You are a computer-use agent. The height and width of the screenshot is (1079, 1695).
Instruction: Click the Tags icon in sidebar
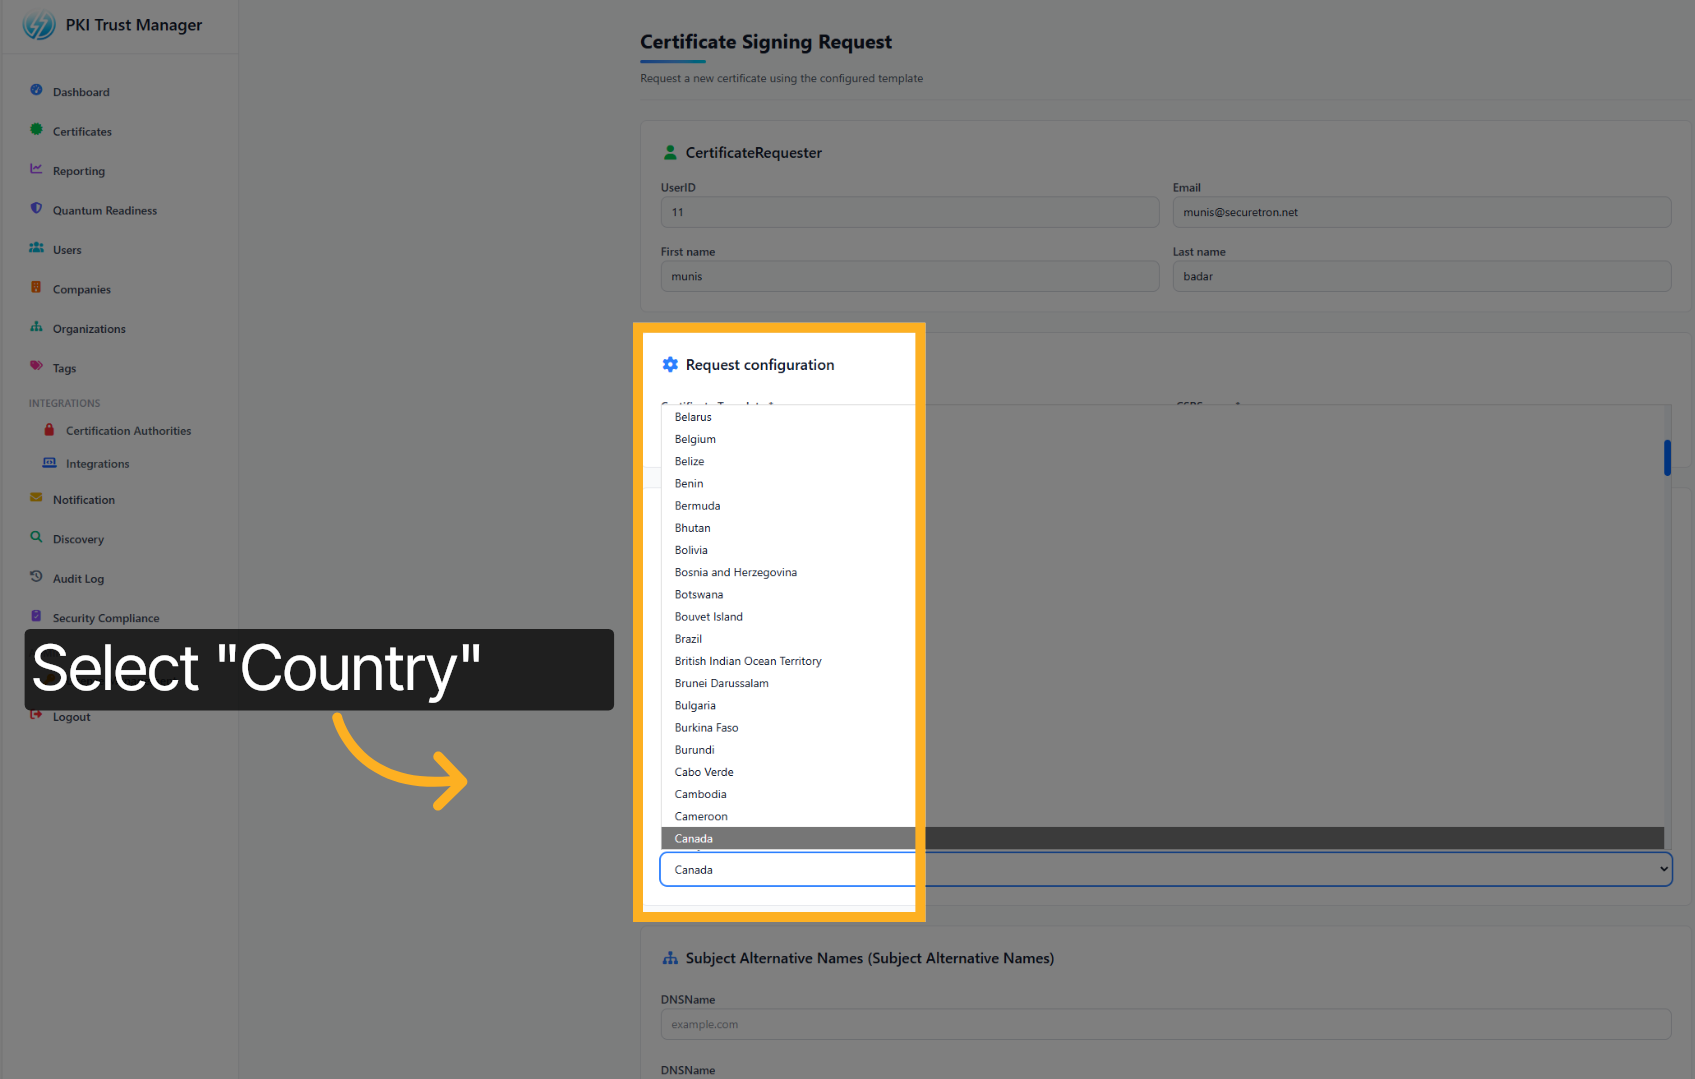tap(37, 367)
